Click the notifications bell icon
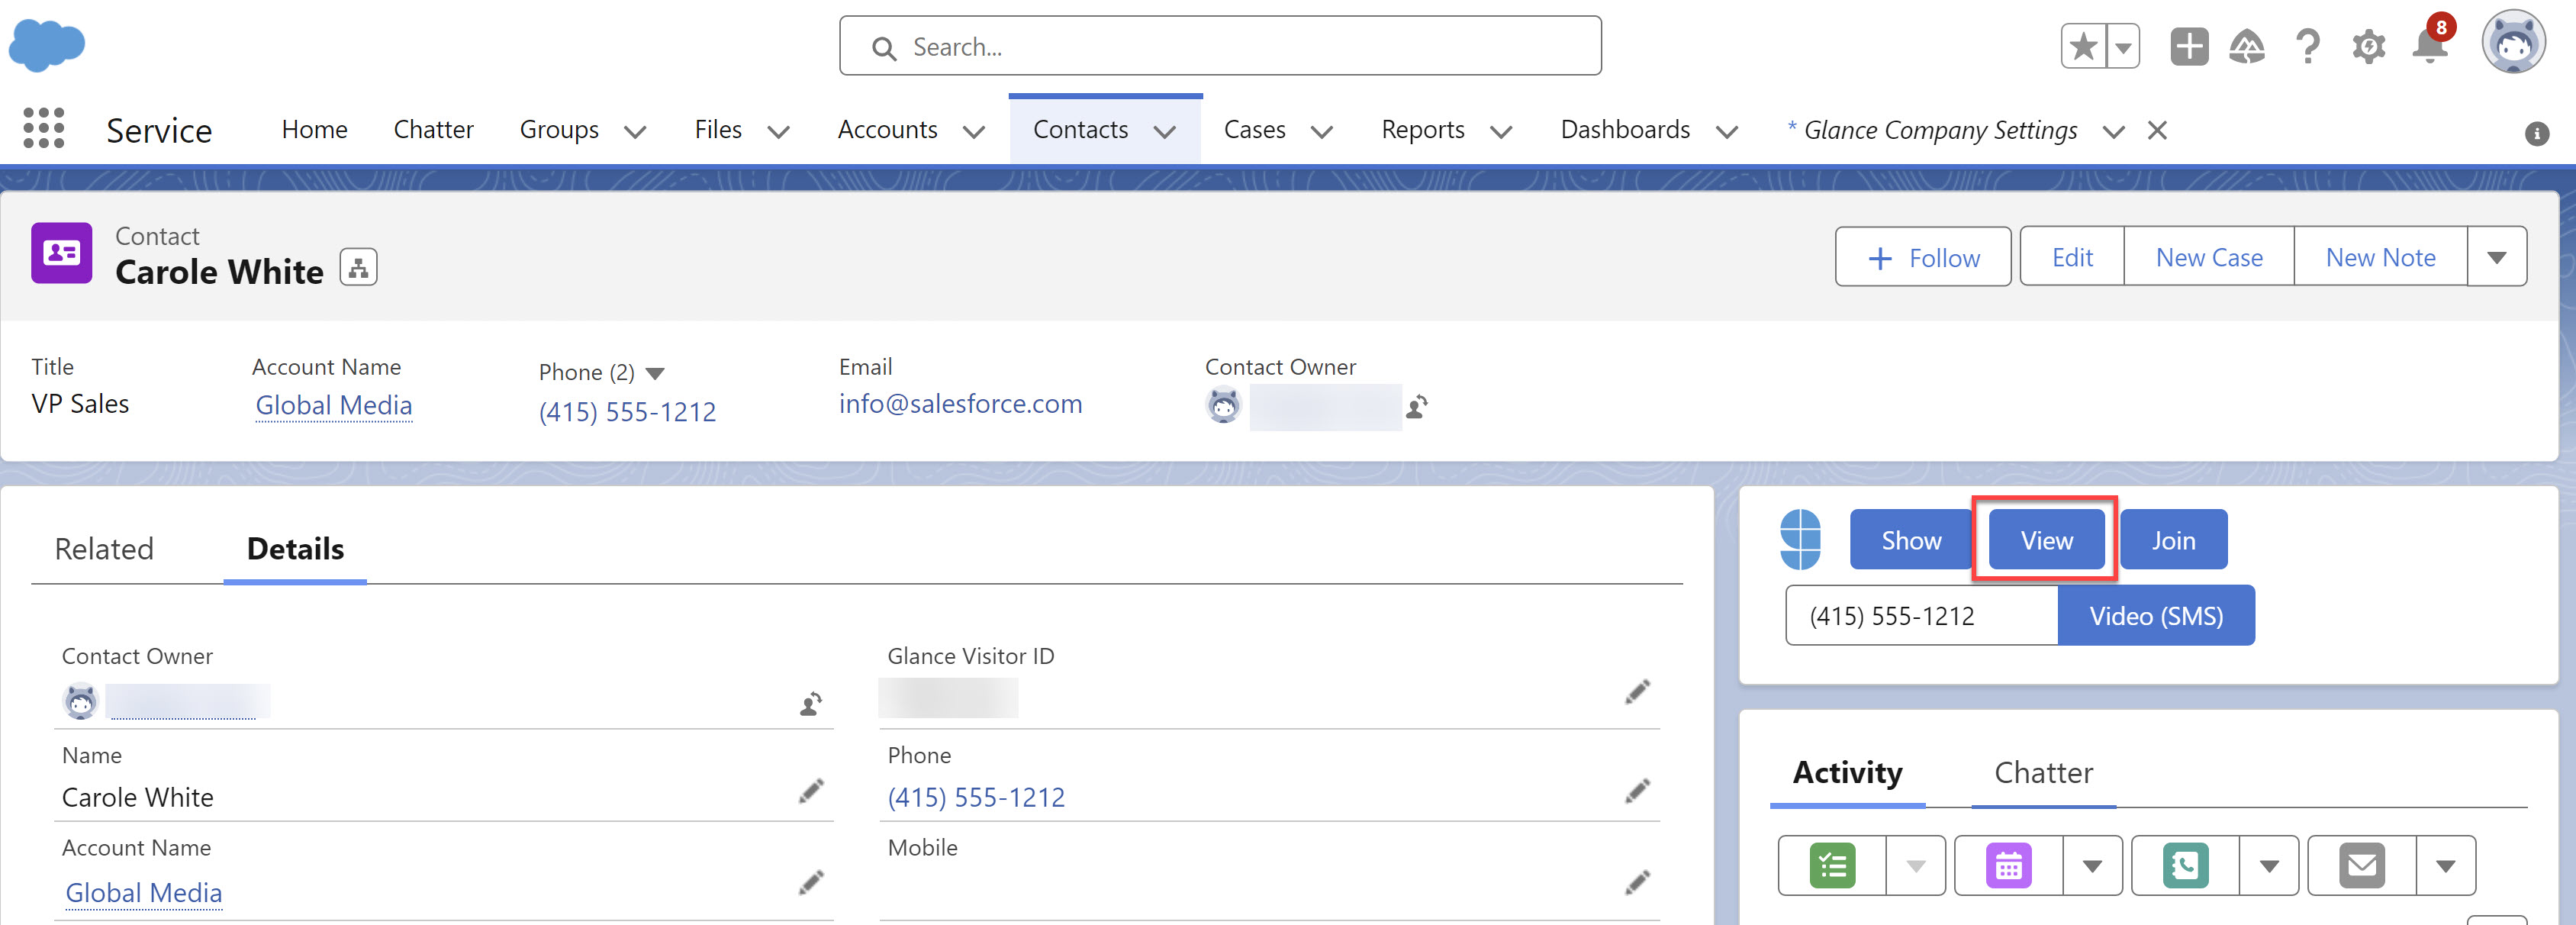The height and width of the screenshot is (925, 2576). 2429,47
